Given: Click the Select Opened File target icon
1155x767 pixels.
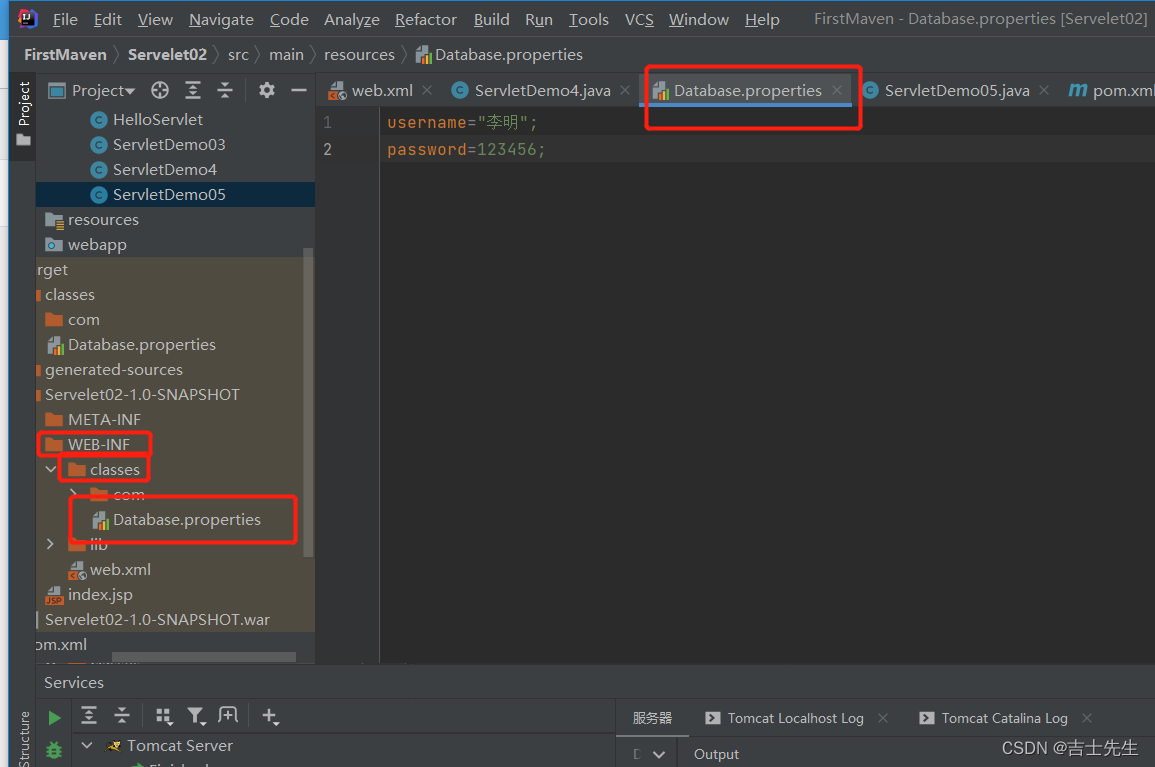Looking at the screenshot, I should (x=160, y=91).
